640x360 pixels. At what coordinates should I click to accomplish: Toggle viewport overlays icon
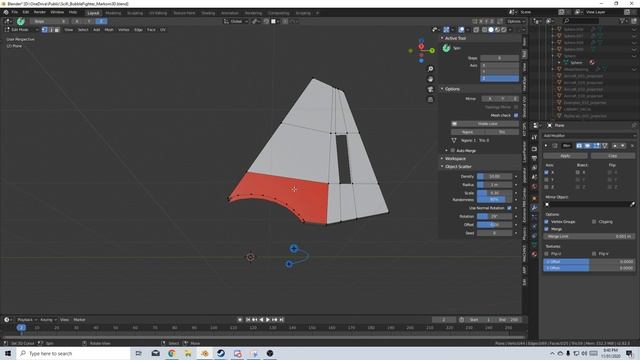coord(461,30)
